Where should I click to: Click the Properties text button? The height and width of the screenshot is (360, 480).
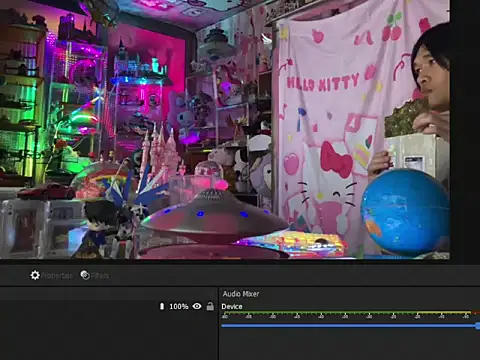(56, 276)
